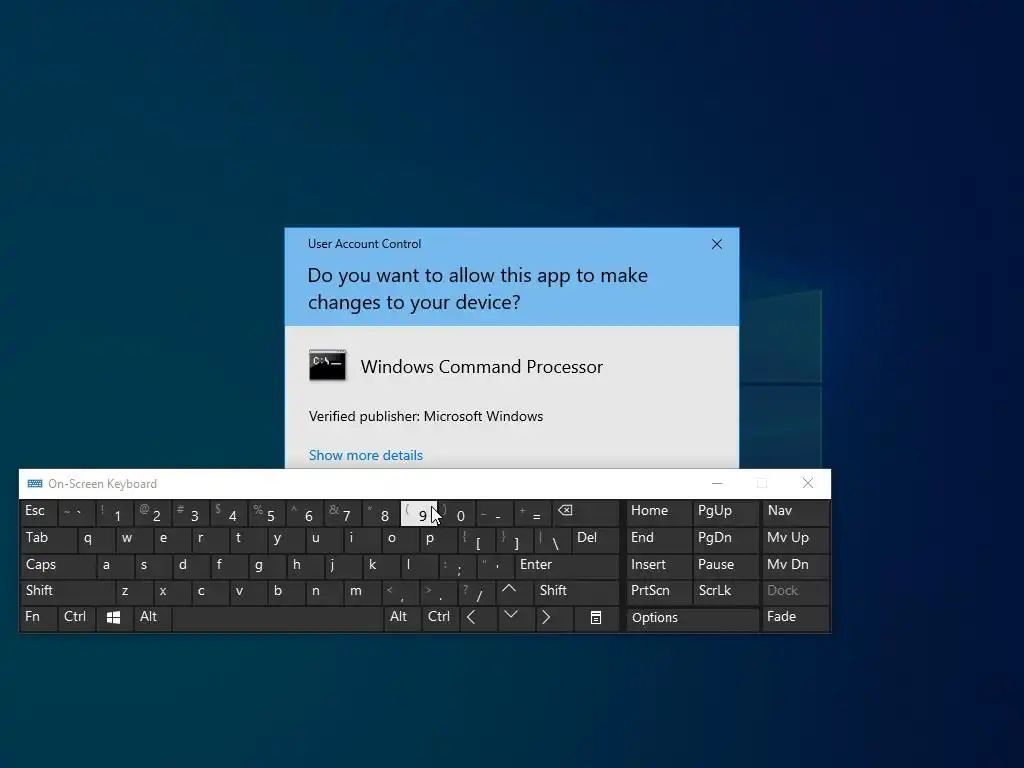Click the Del key
Viewport: 1024px width, 768px height.
click(595, 539)
